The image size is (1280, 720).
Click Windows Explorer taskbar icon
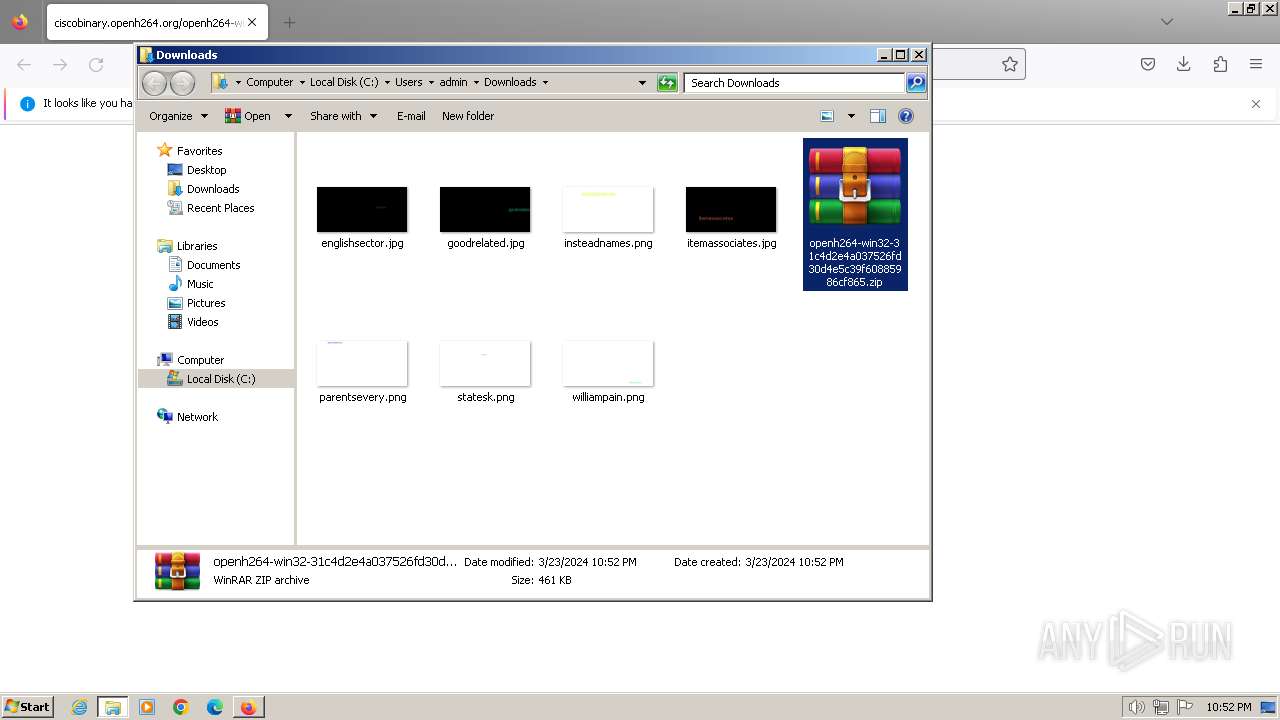113,707
